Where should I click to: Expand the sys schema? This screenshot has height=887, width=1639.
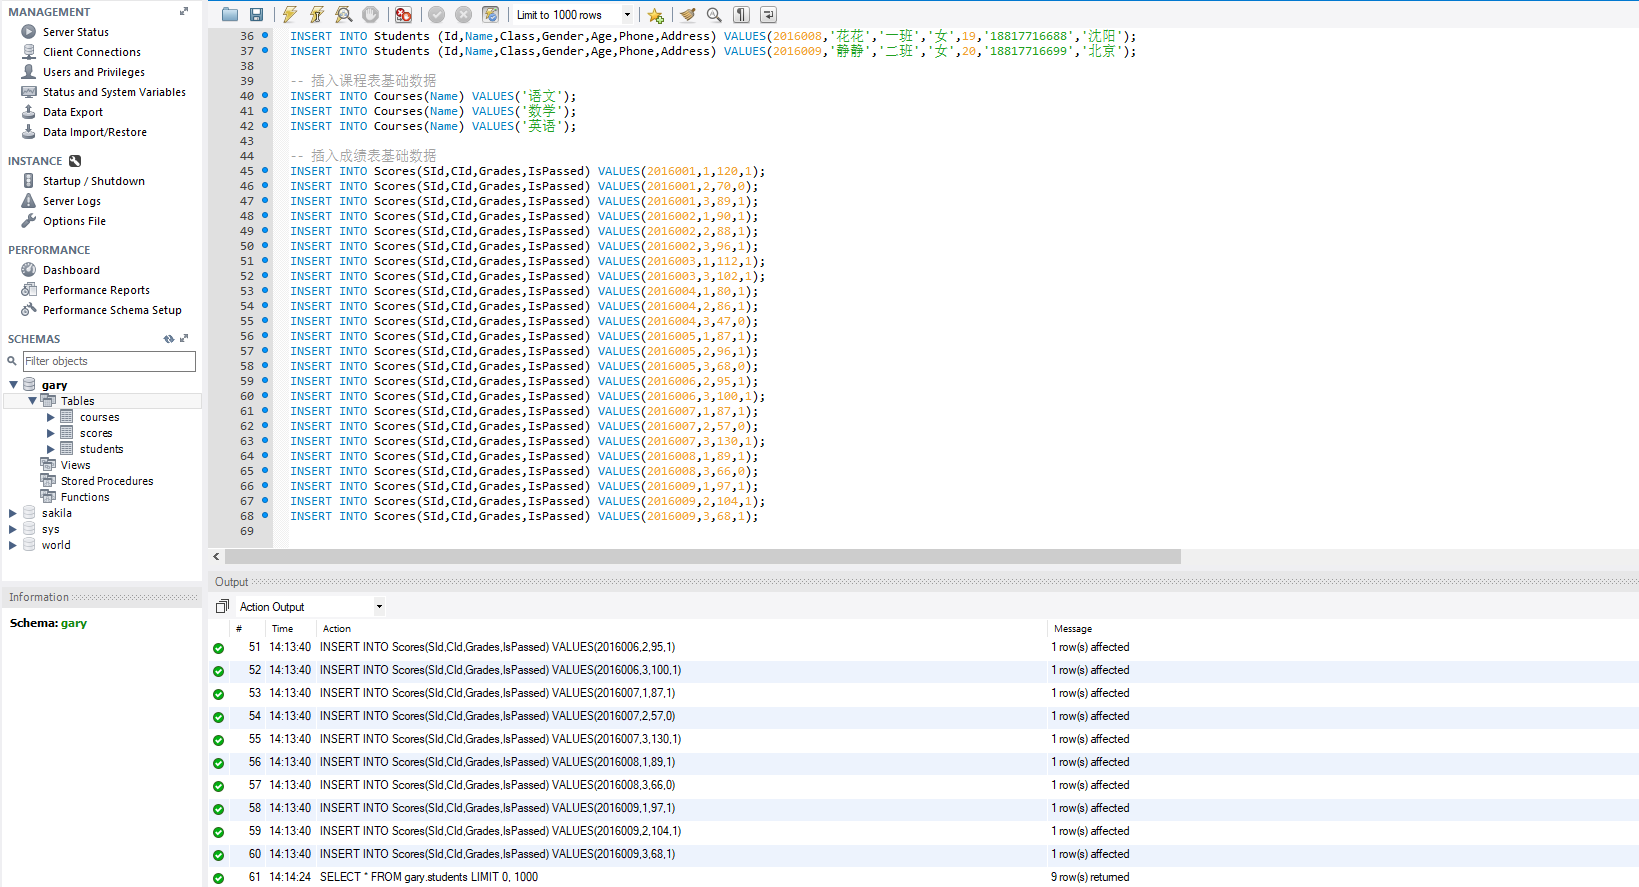13,529
